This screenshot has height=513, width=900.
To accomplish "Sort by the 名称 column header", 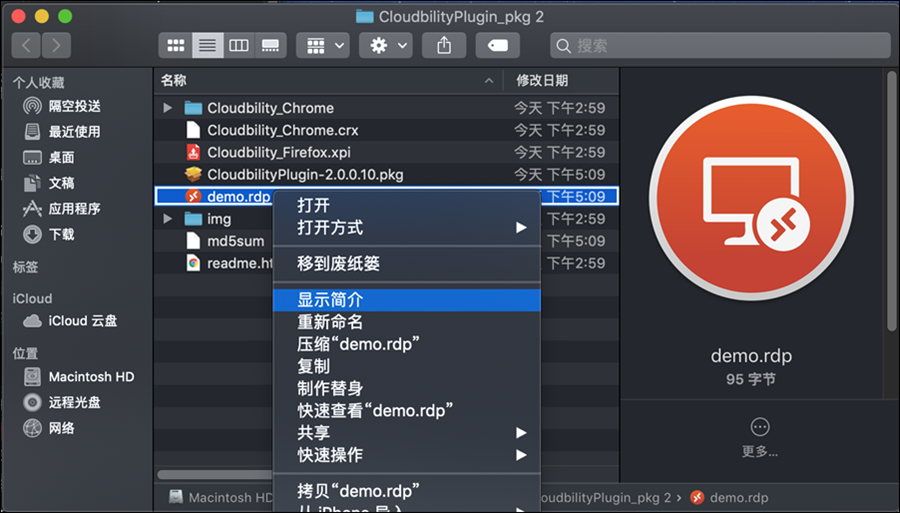I will (x=173, y=80).
